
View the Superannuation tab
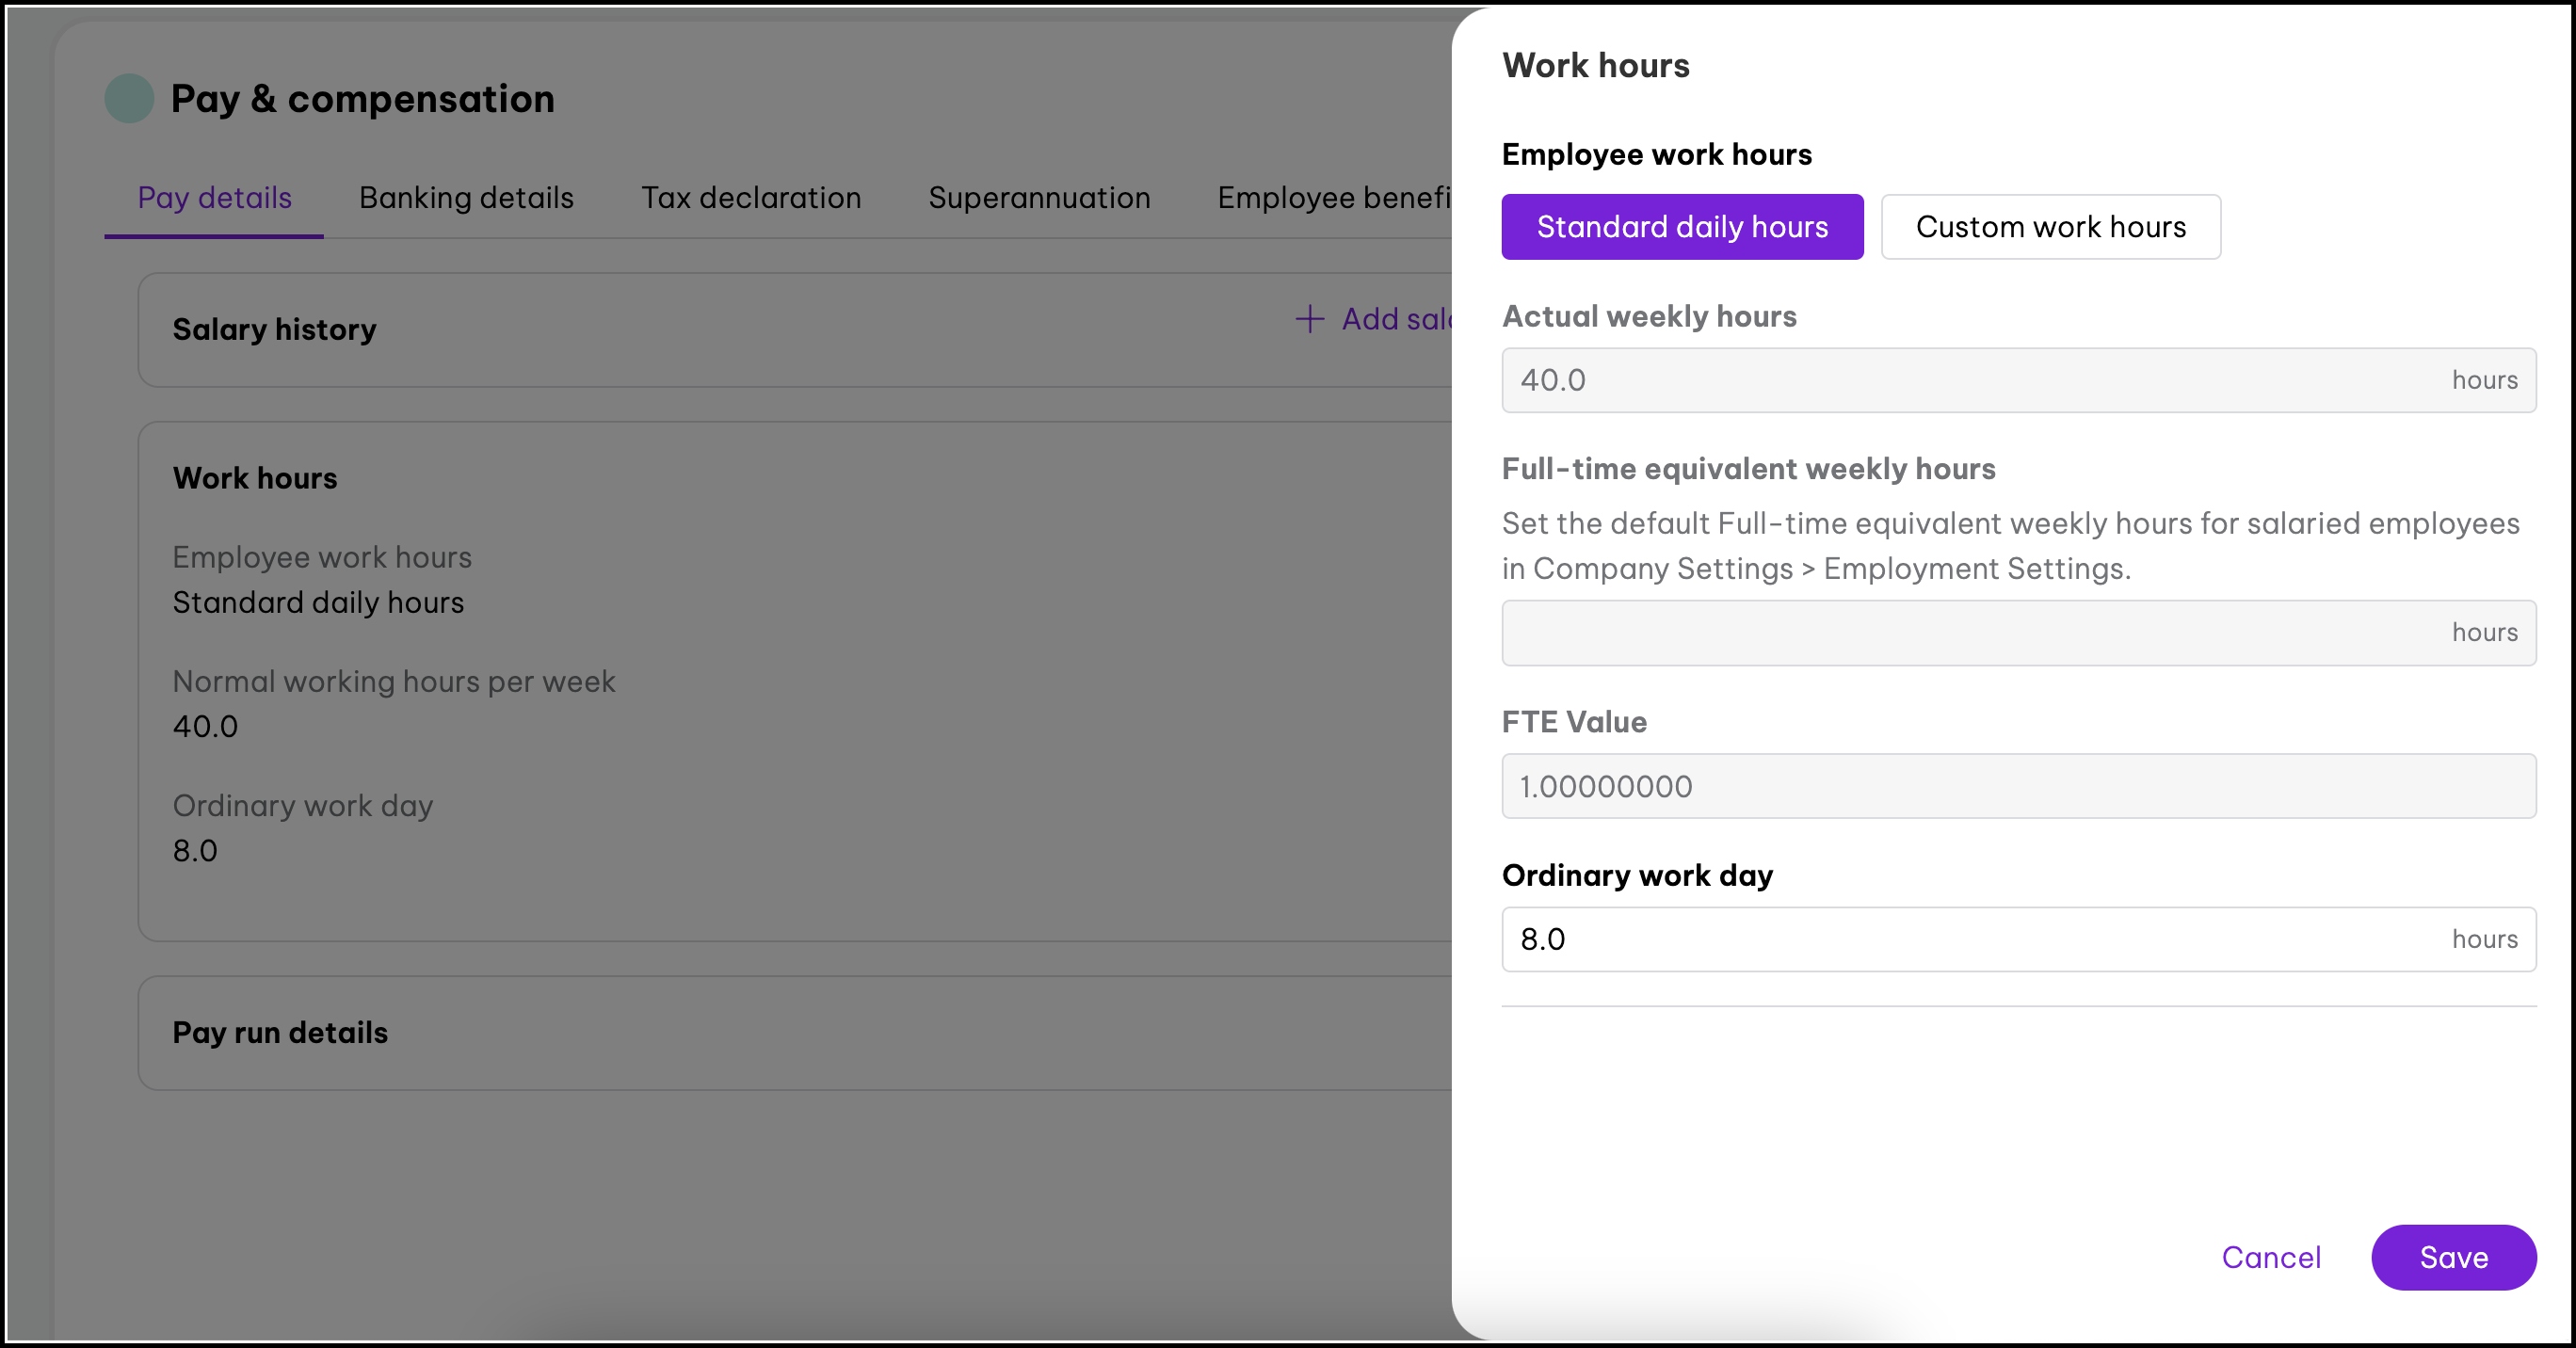pos(1039,198)
